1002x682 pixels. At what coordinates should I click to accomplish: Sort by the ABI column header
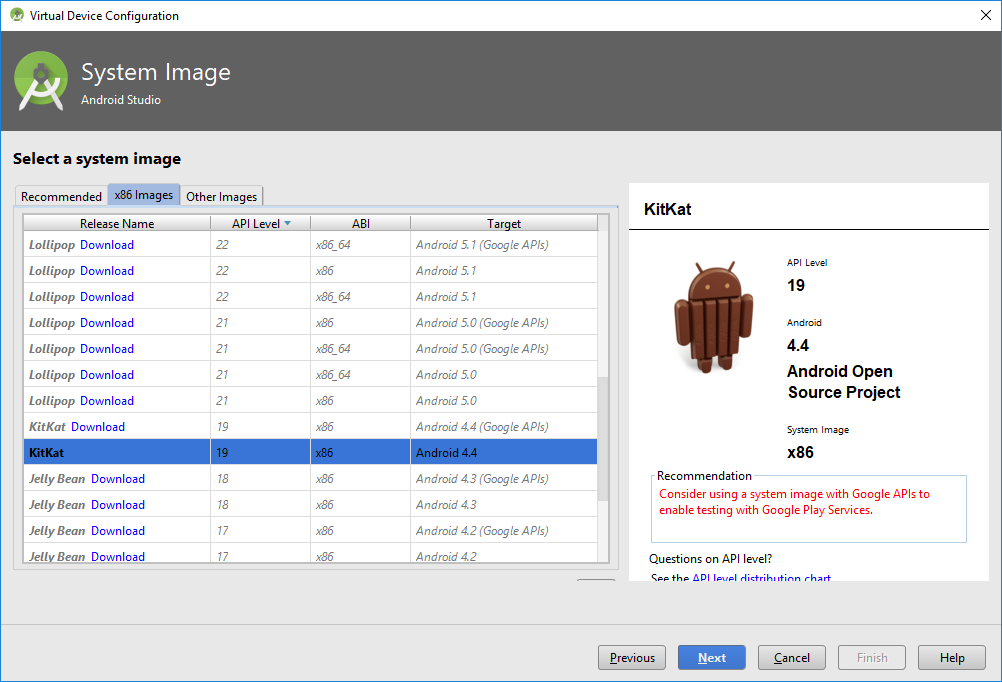point(360,223)
